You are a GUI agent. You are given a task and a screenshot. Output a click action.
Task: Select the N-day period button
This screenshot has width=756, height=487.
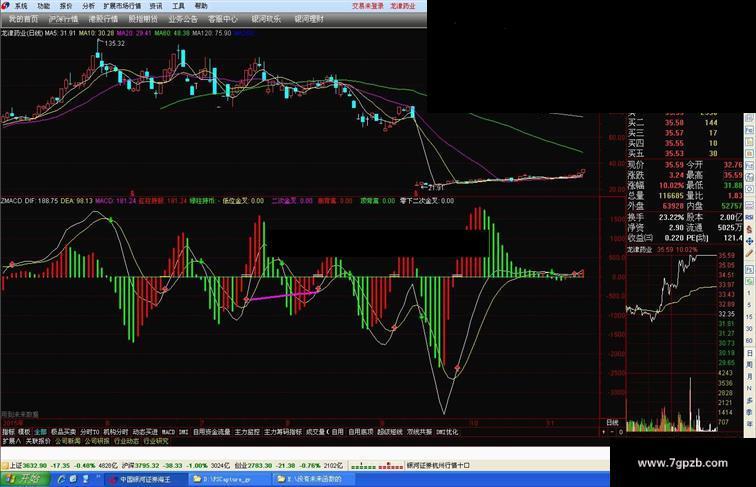click(749, 388)
